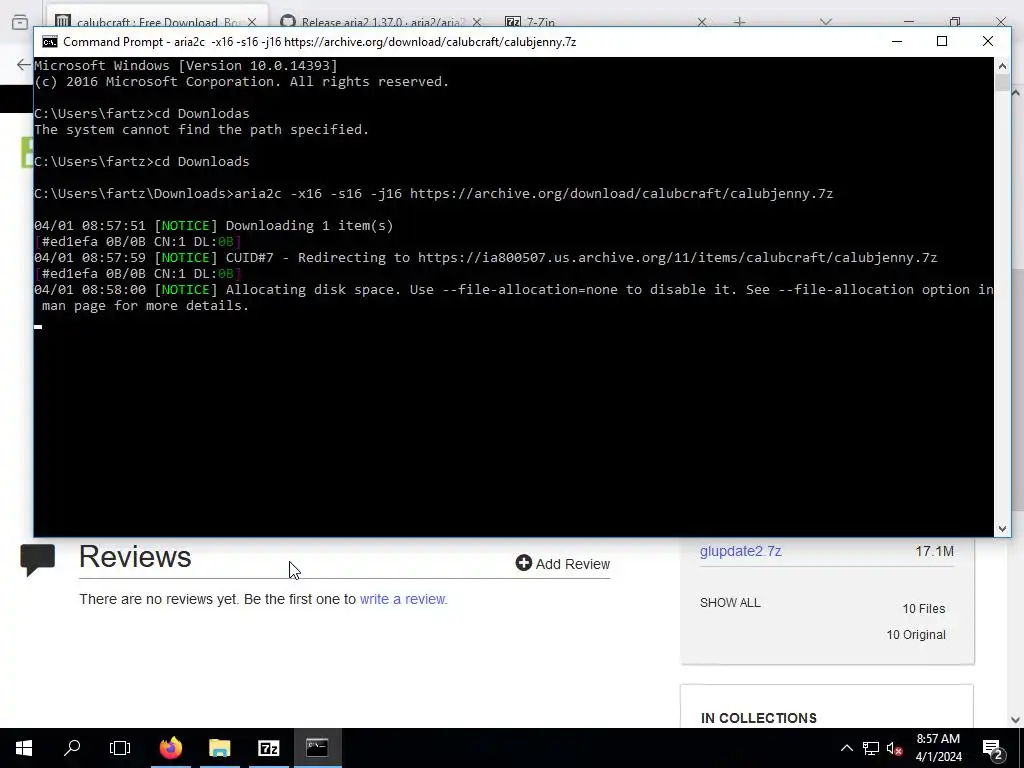
Task: Open Firefox list all tabs dropdown
Action: [825, 22]
